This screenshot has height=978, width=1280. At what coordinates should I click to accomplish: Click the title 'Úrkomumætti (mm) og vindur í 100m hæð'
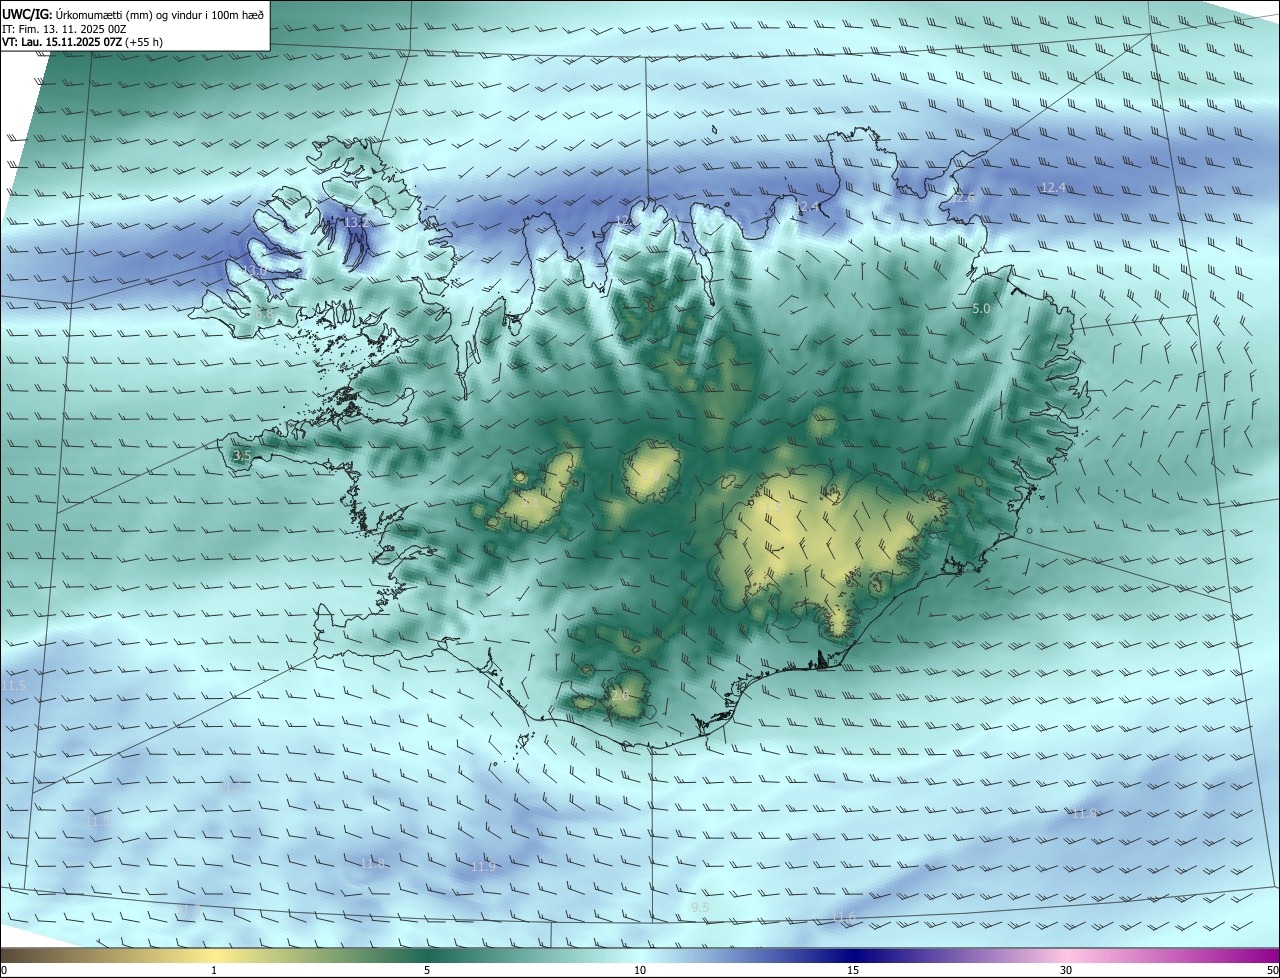[x=160, y=13]
